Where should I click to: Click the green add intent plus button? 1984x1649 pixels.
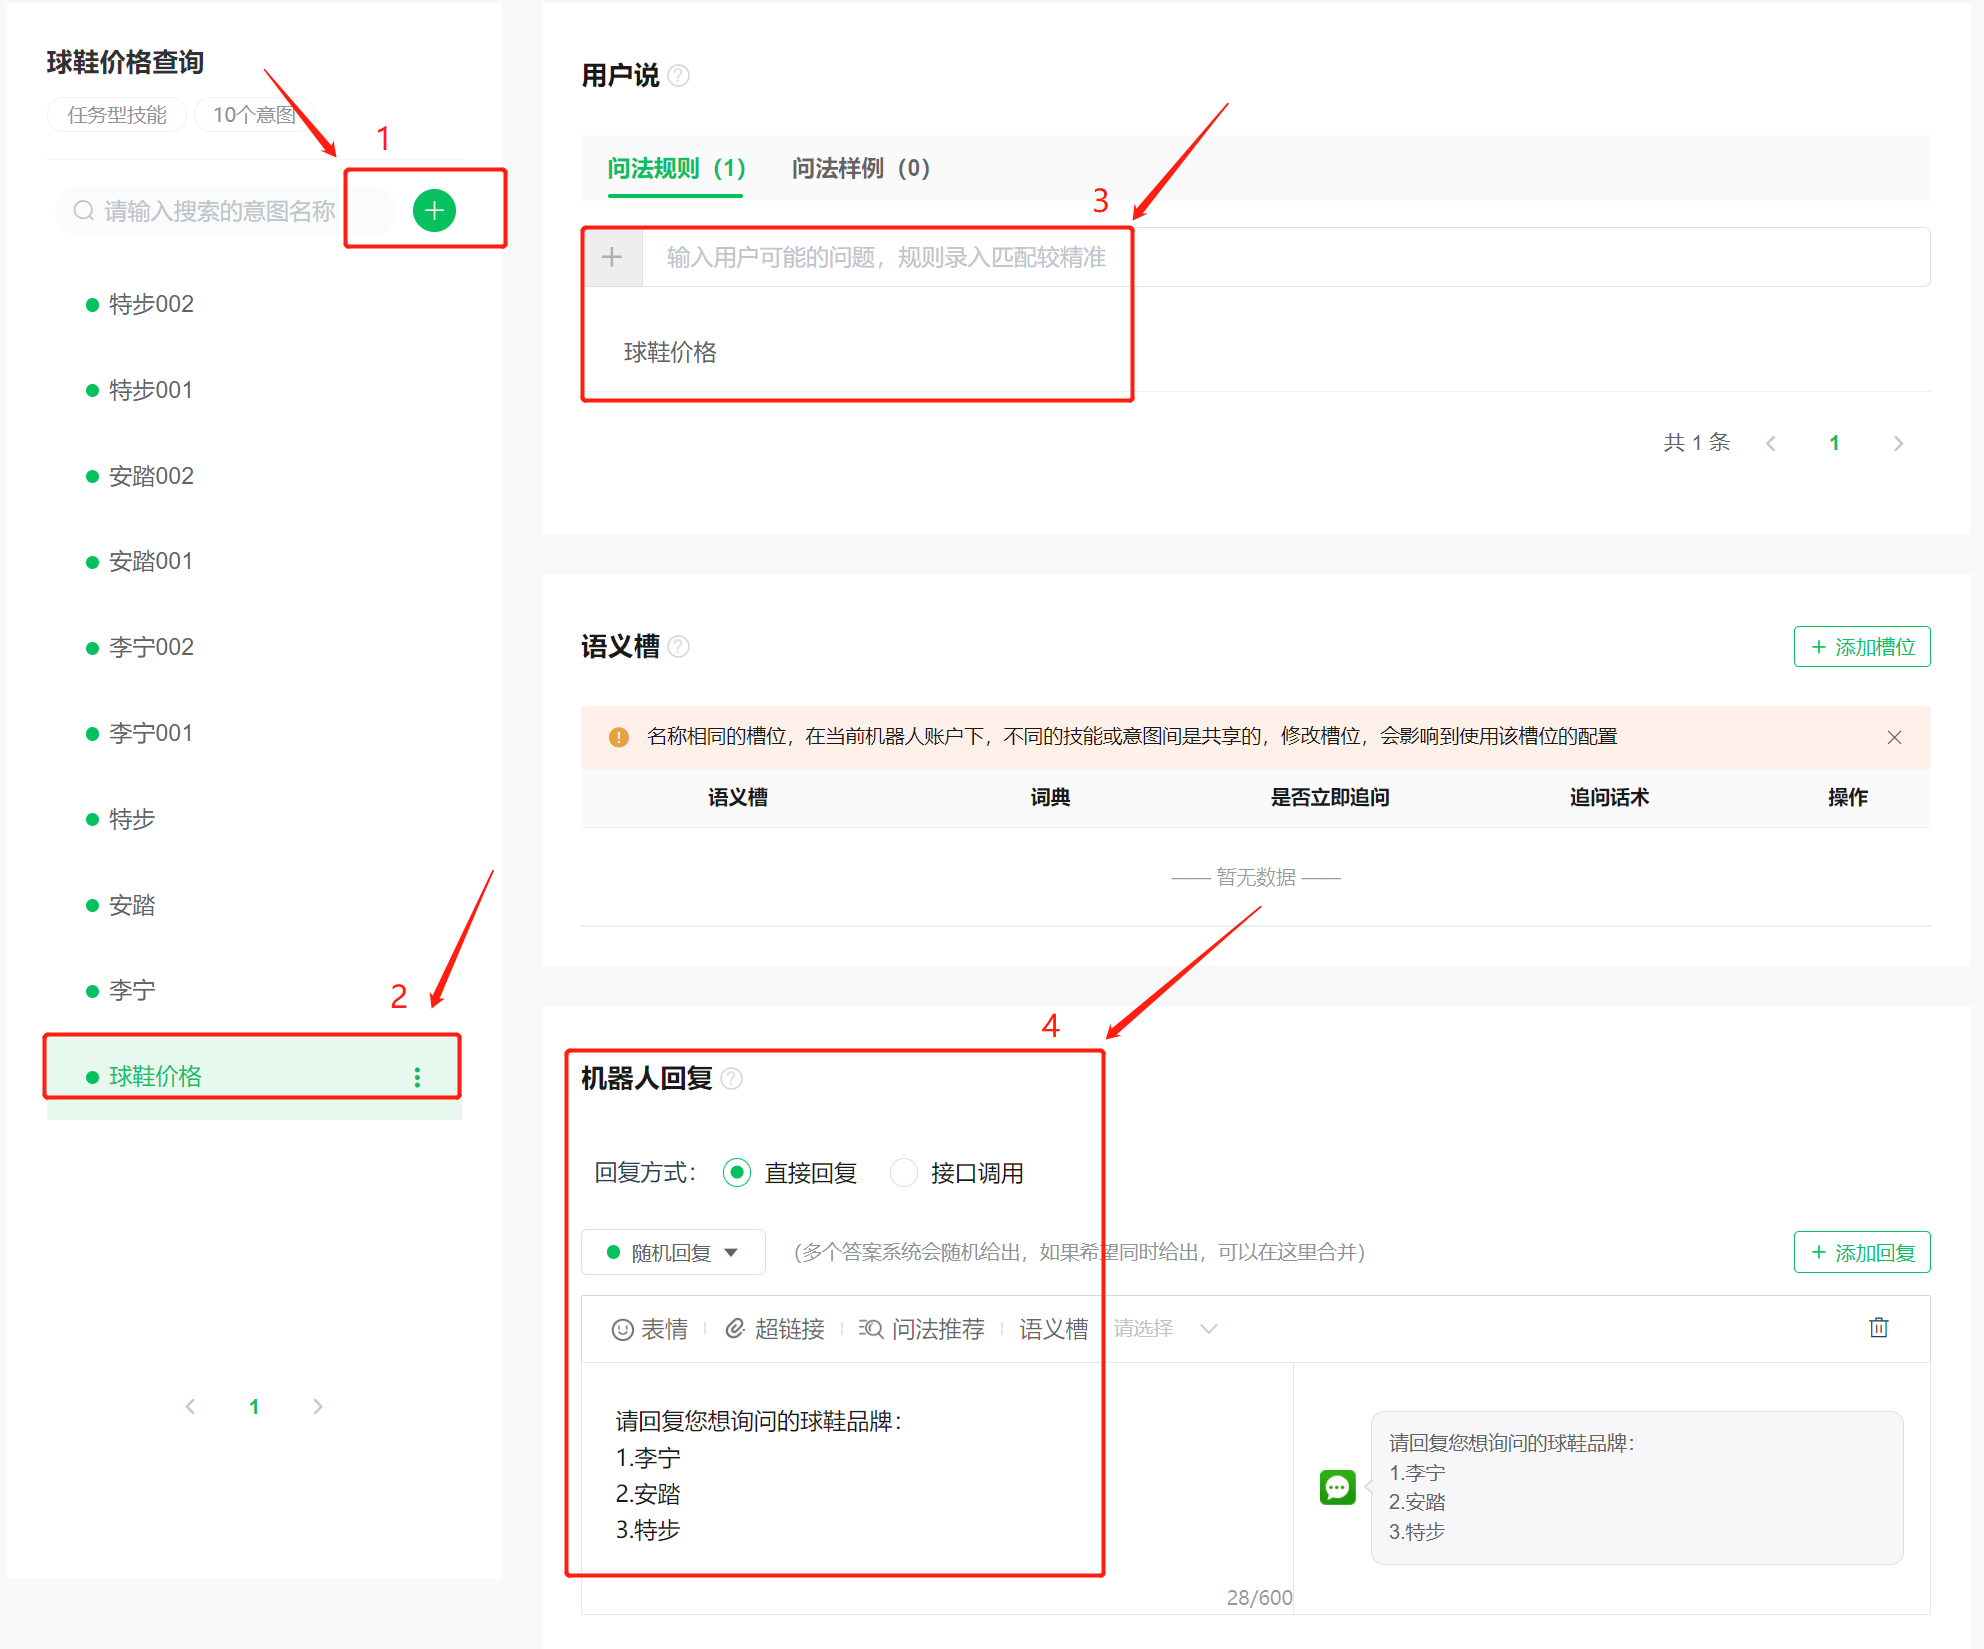(434, 210)
